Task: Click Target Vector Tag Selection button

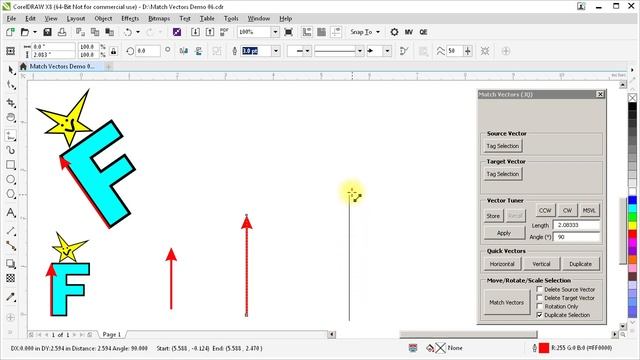Action: pos(502,174)
